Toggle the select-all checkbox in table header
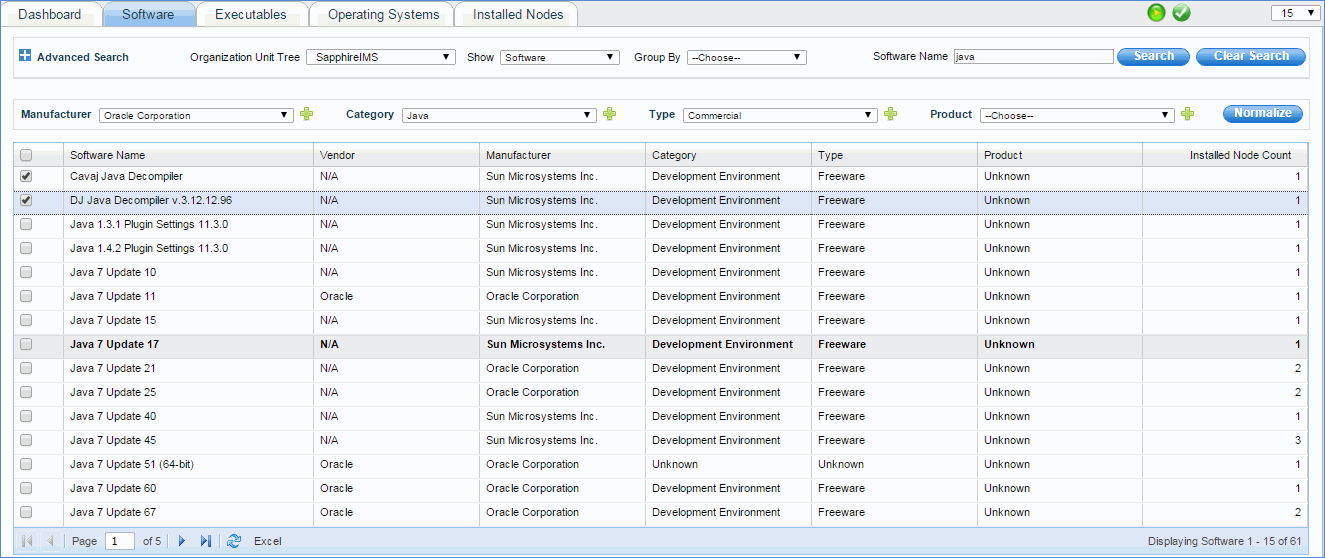This screenshot has width=1325, height=558. click(26, 155)
